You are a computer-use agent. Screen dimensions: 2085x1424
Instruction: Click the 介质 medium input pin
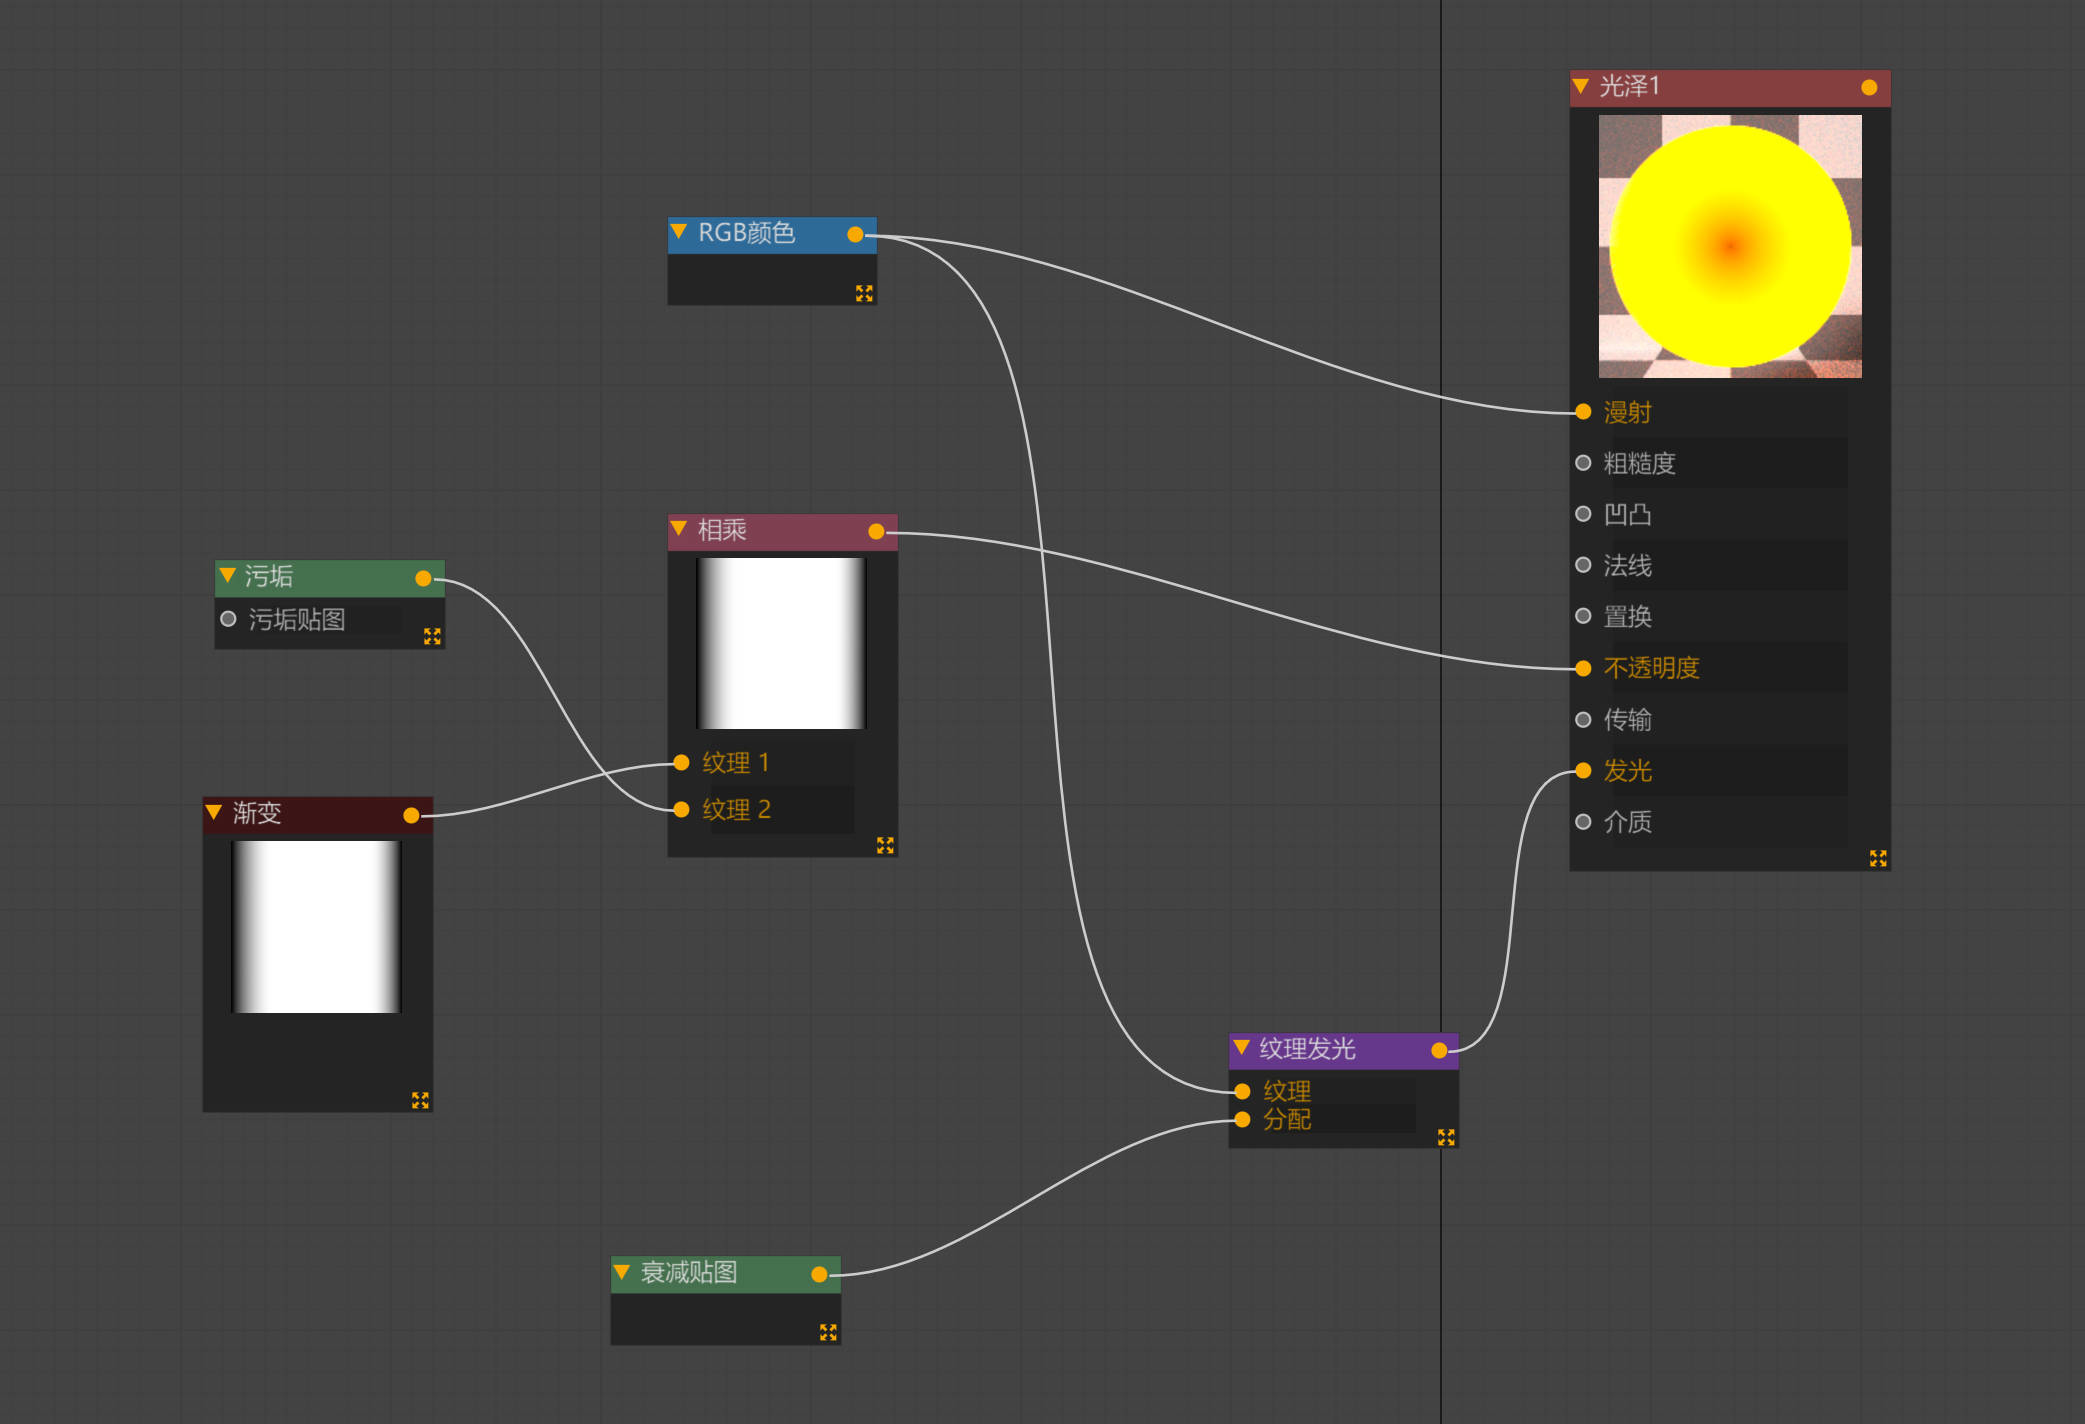1583,822
